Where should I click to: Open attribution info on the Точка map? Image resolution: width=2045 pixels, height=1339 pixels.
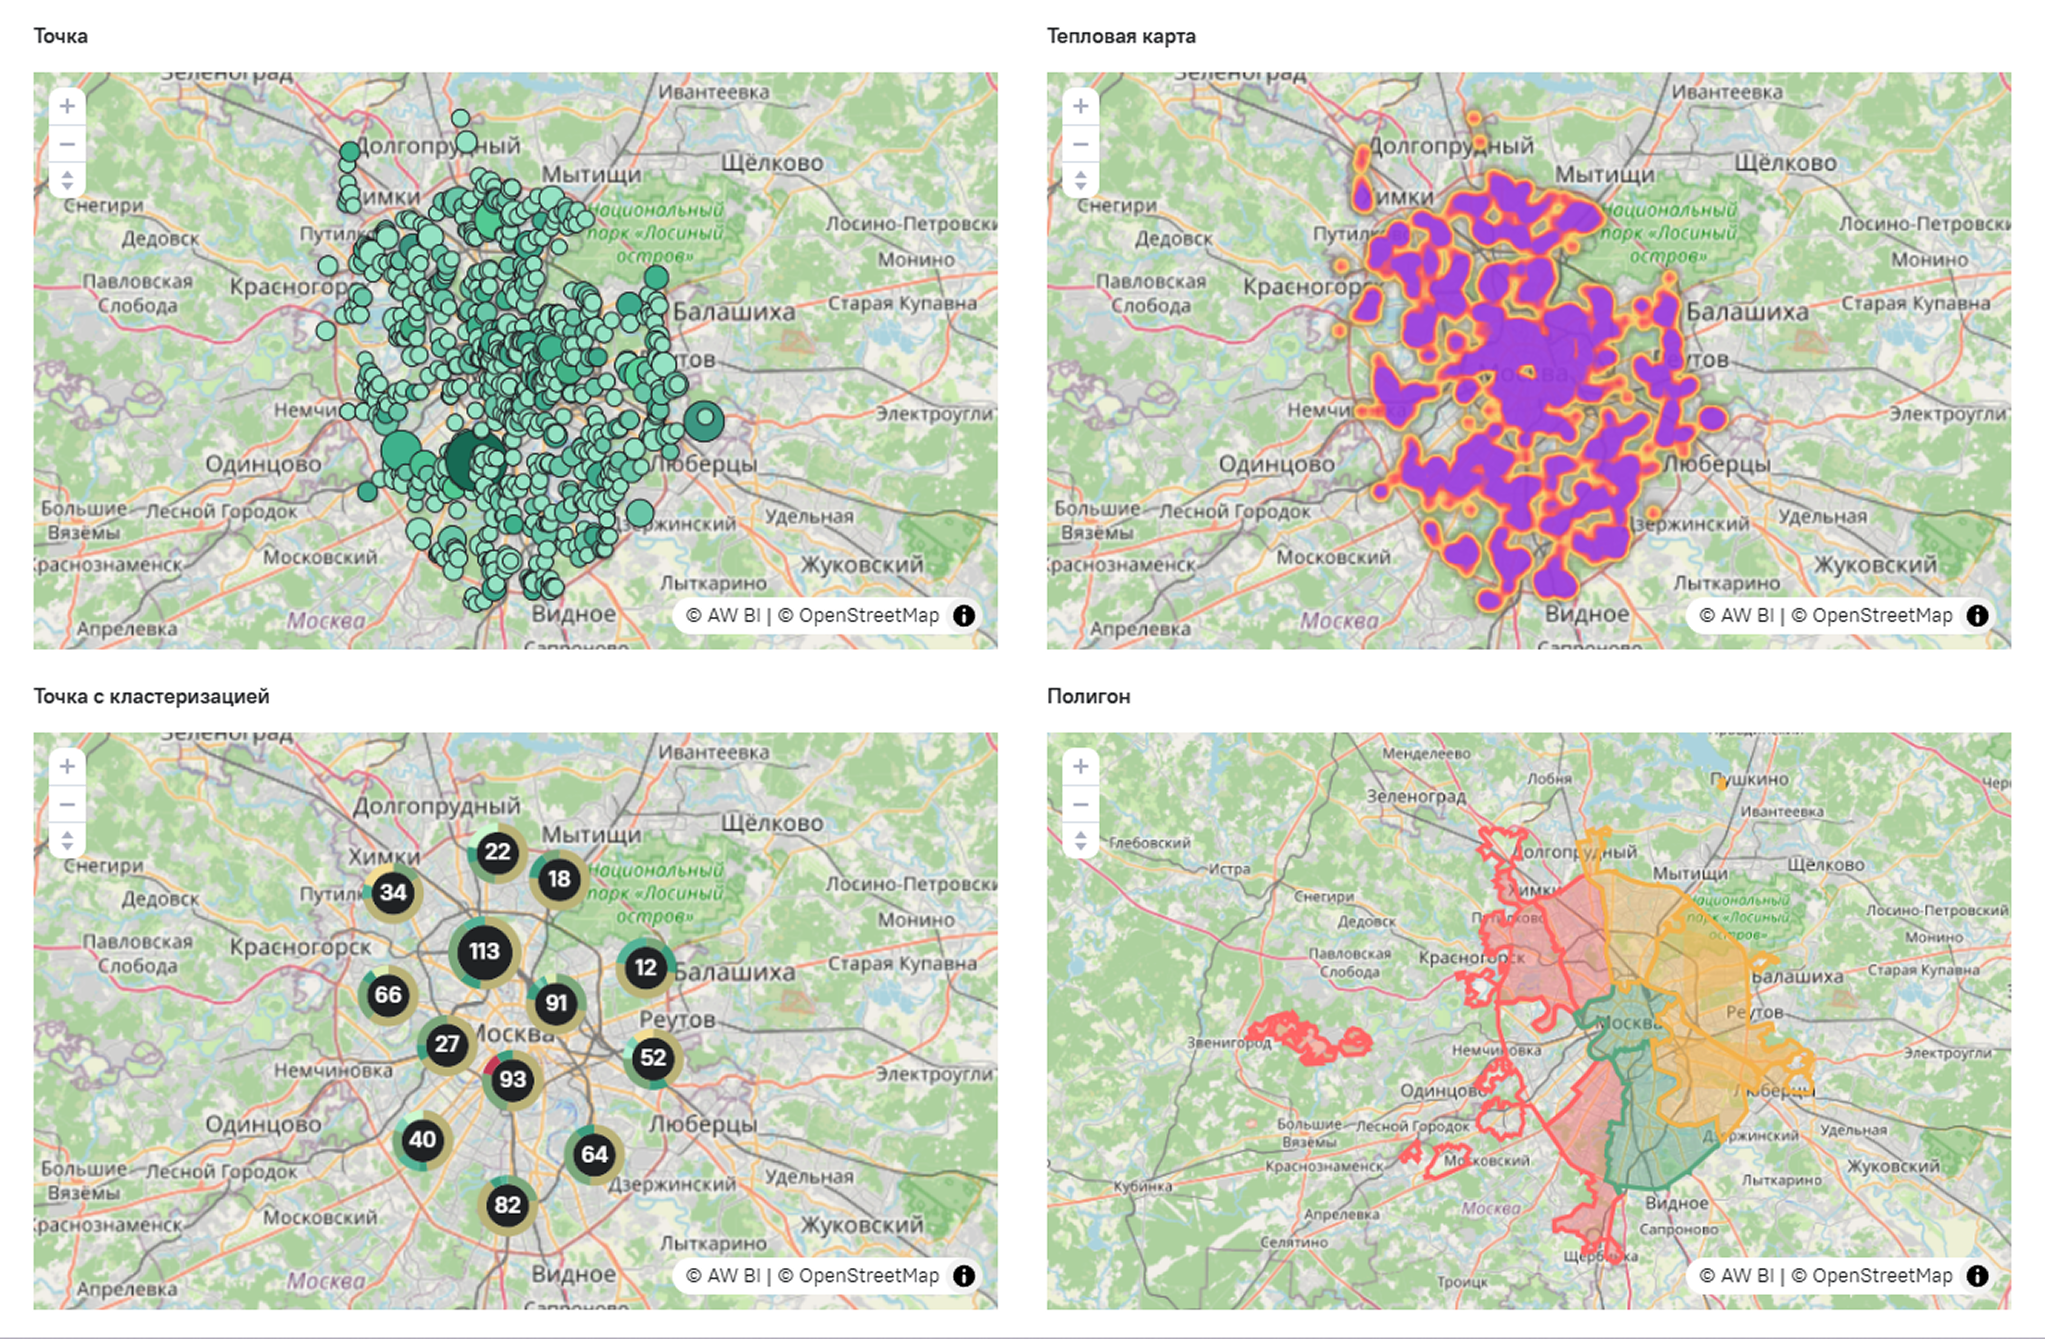pyautogui.click(x=964, y=616)
